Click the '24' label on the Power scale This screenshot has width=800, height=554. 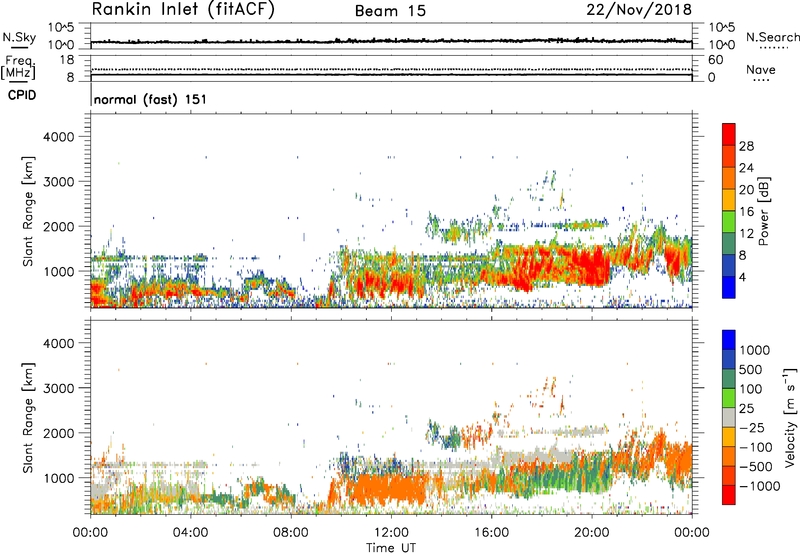[746, 168]
